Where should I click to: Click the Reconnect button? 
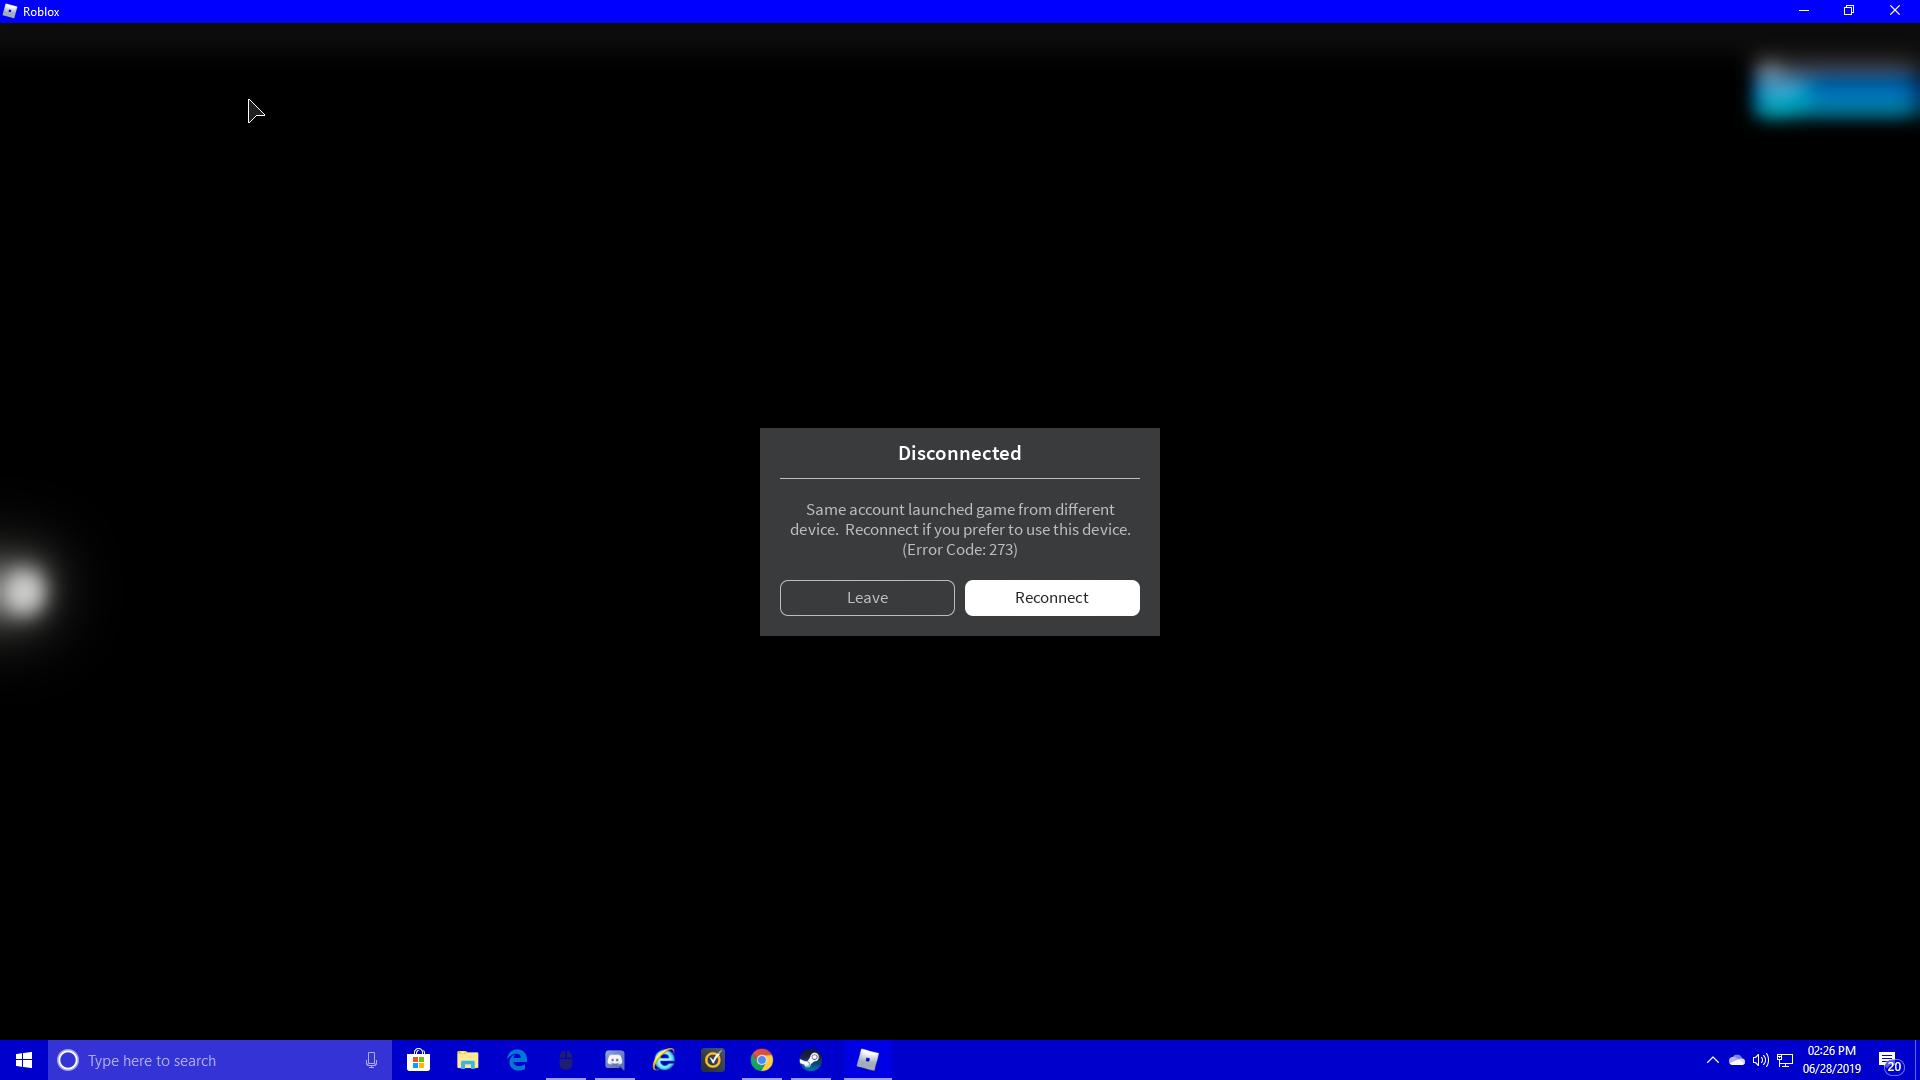tap(1051, 598)
